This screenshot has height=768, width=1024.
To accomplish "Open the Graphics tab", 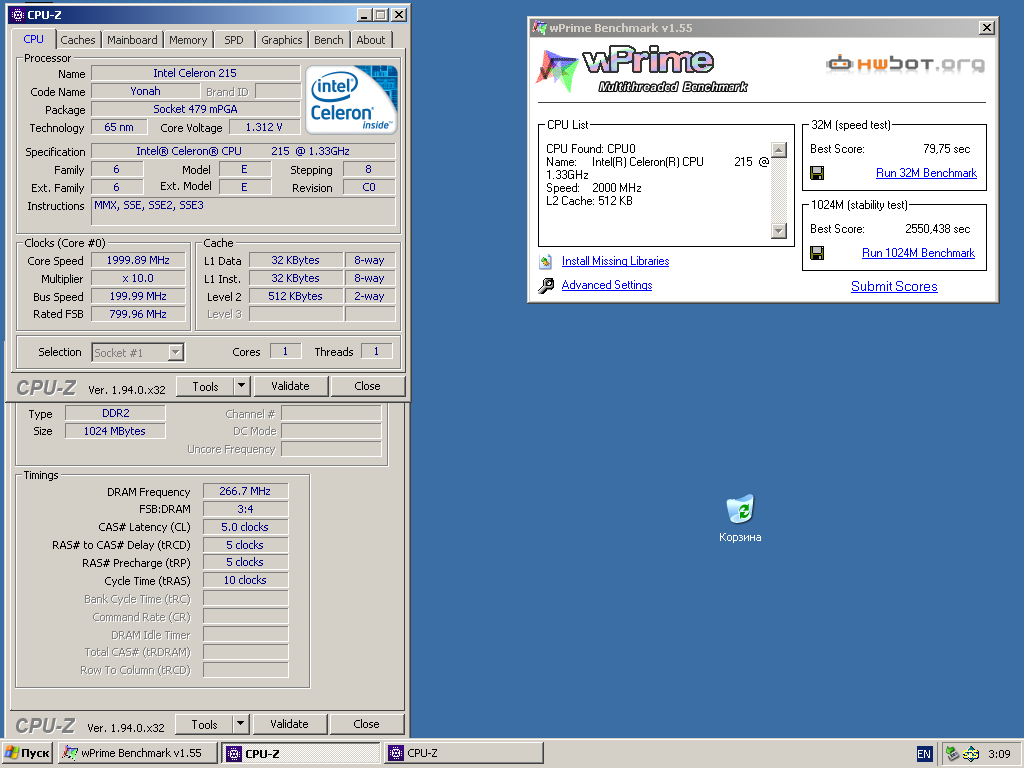I will pyautogui.click(x=281, y=40).
